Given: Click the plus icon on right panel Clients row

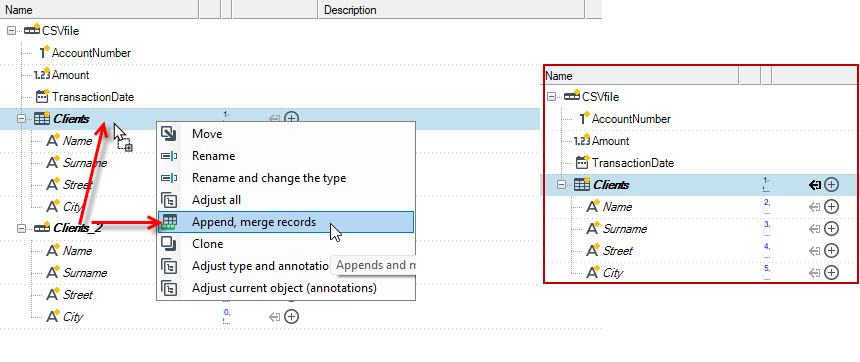Looking at the screenshot, I should pyautogui.click(x=832, y=185).
